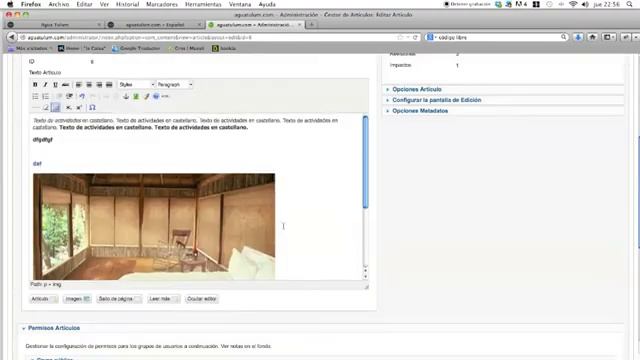
Task: Click the blue help icon in editor
Action: 156,96
